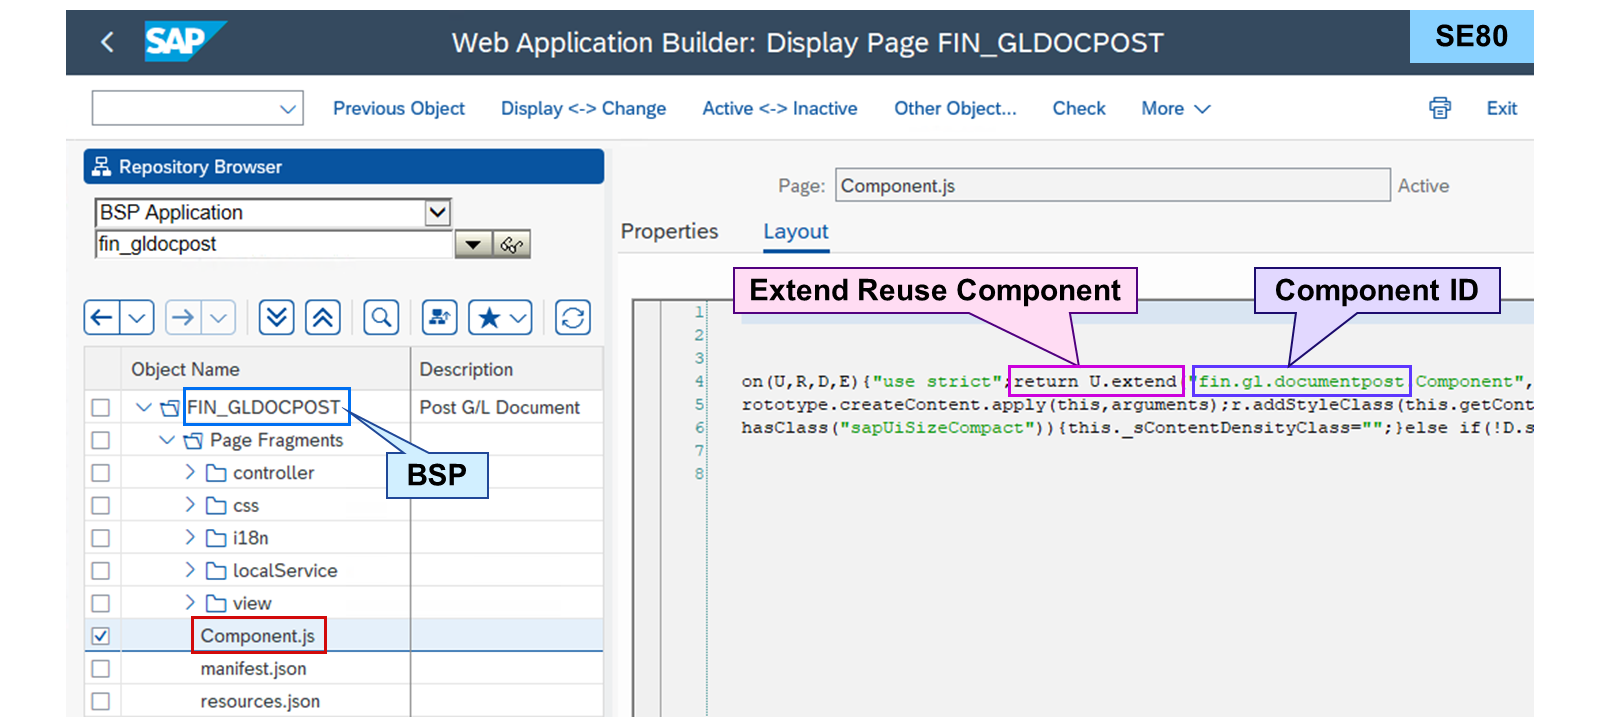
Task: Click Display <-> Change
Action: 583,108
